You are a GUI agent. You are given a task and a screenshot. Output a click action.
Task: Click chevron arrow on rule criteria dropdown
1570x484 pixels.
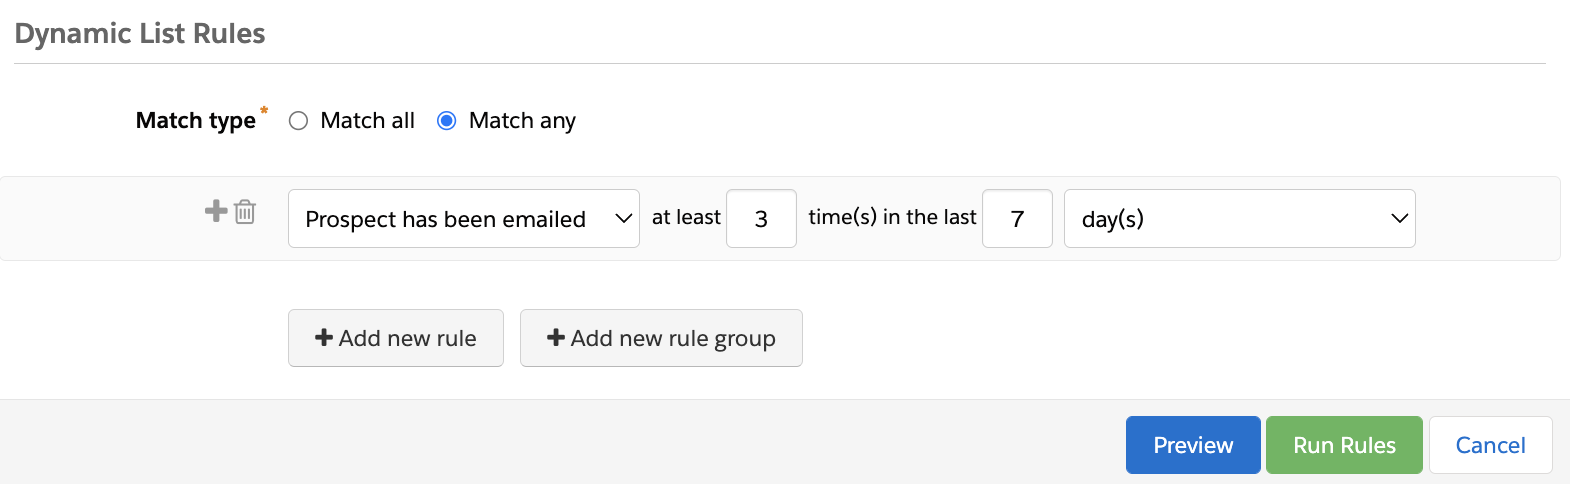click(623, 219)
